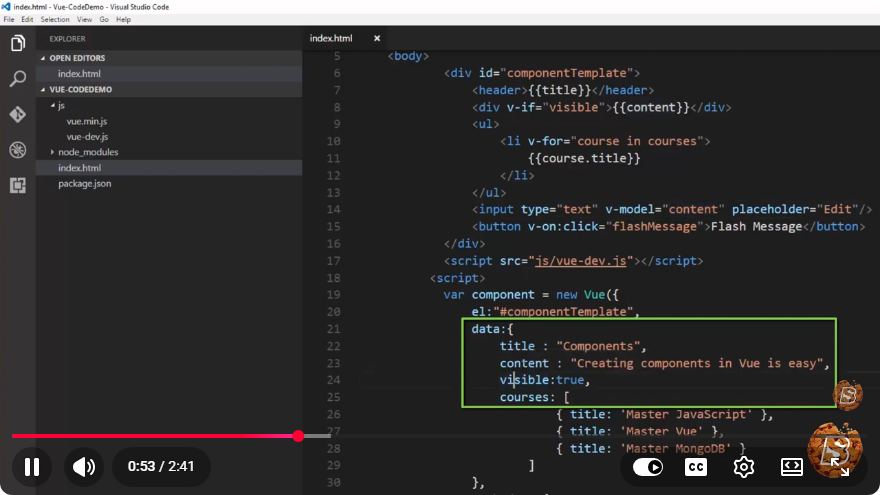Viewport: 880px width, 495px height.
Task: Close the index.html editor tab
Action: pyautogui.click(x=377, y=38)
